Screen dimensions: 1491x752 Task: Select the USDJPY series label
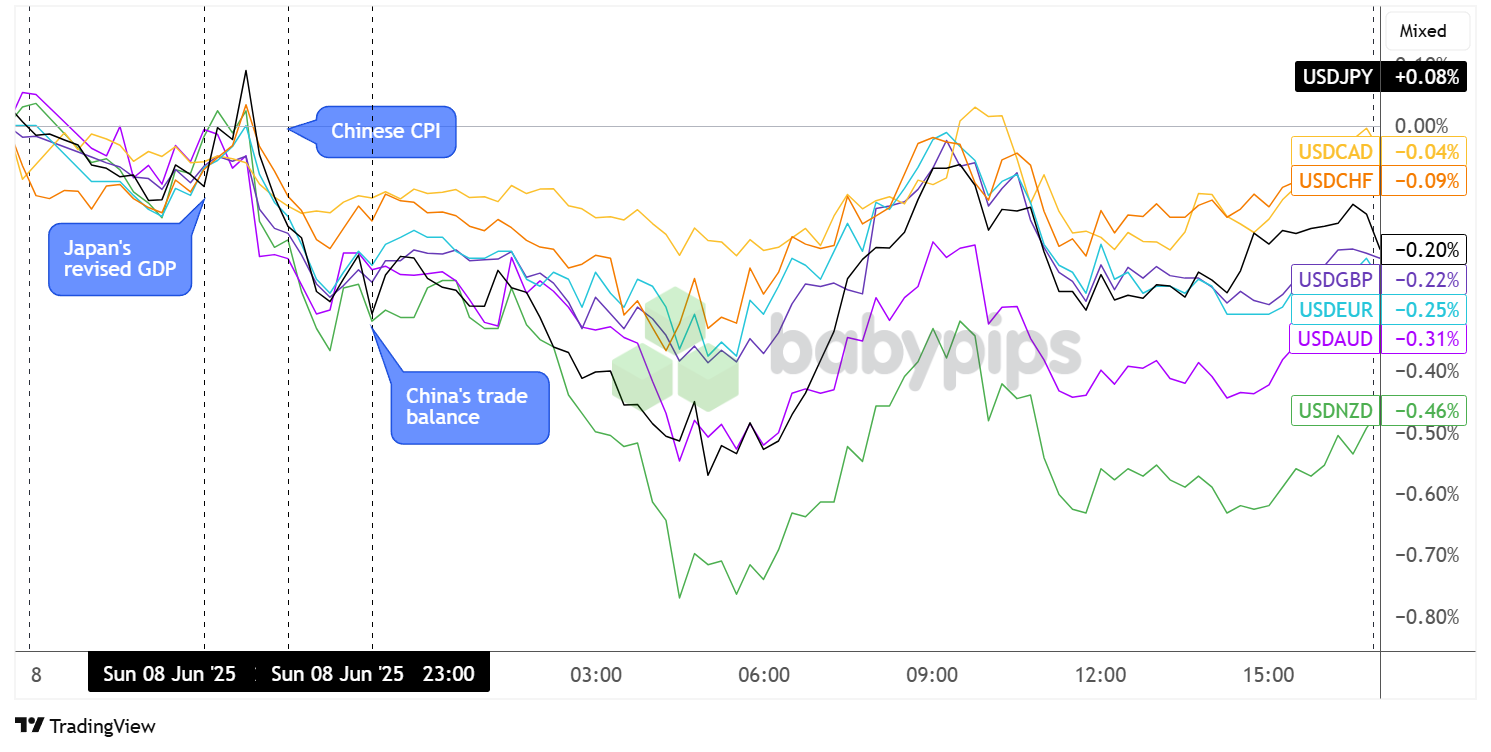pyautogui.click(x=1337, y=76)
